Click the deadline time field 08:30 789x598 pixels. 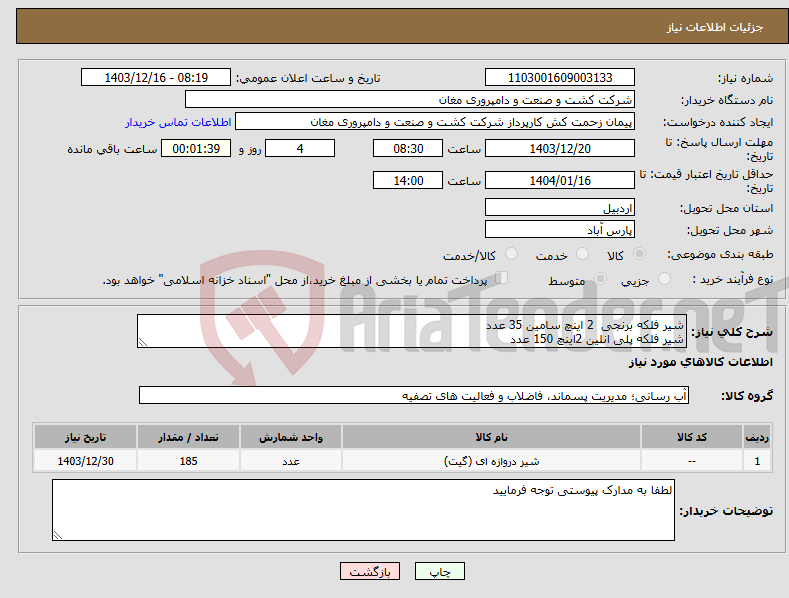pyautogui.click(x=408, y=148)
